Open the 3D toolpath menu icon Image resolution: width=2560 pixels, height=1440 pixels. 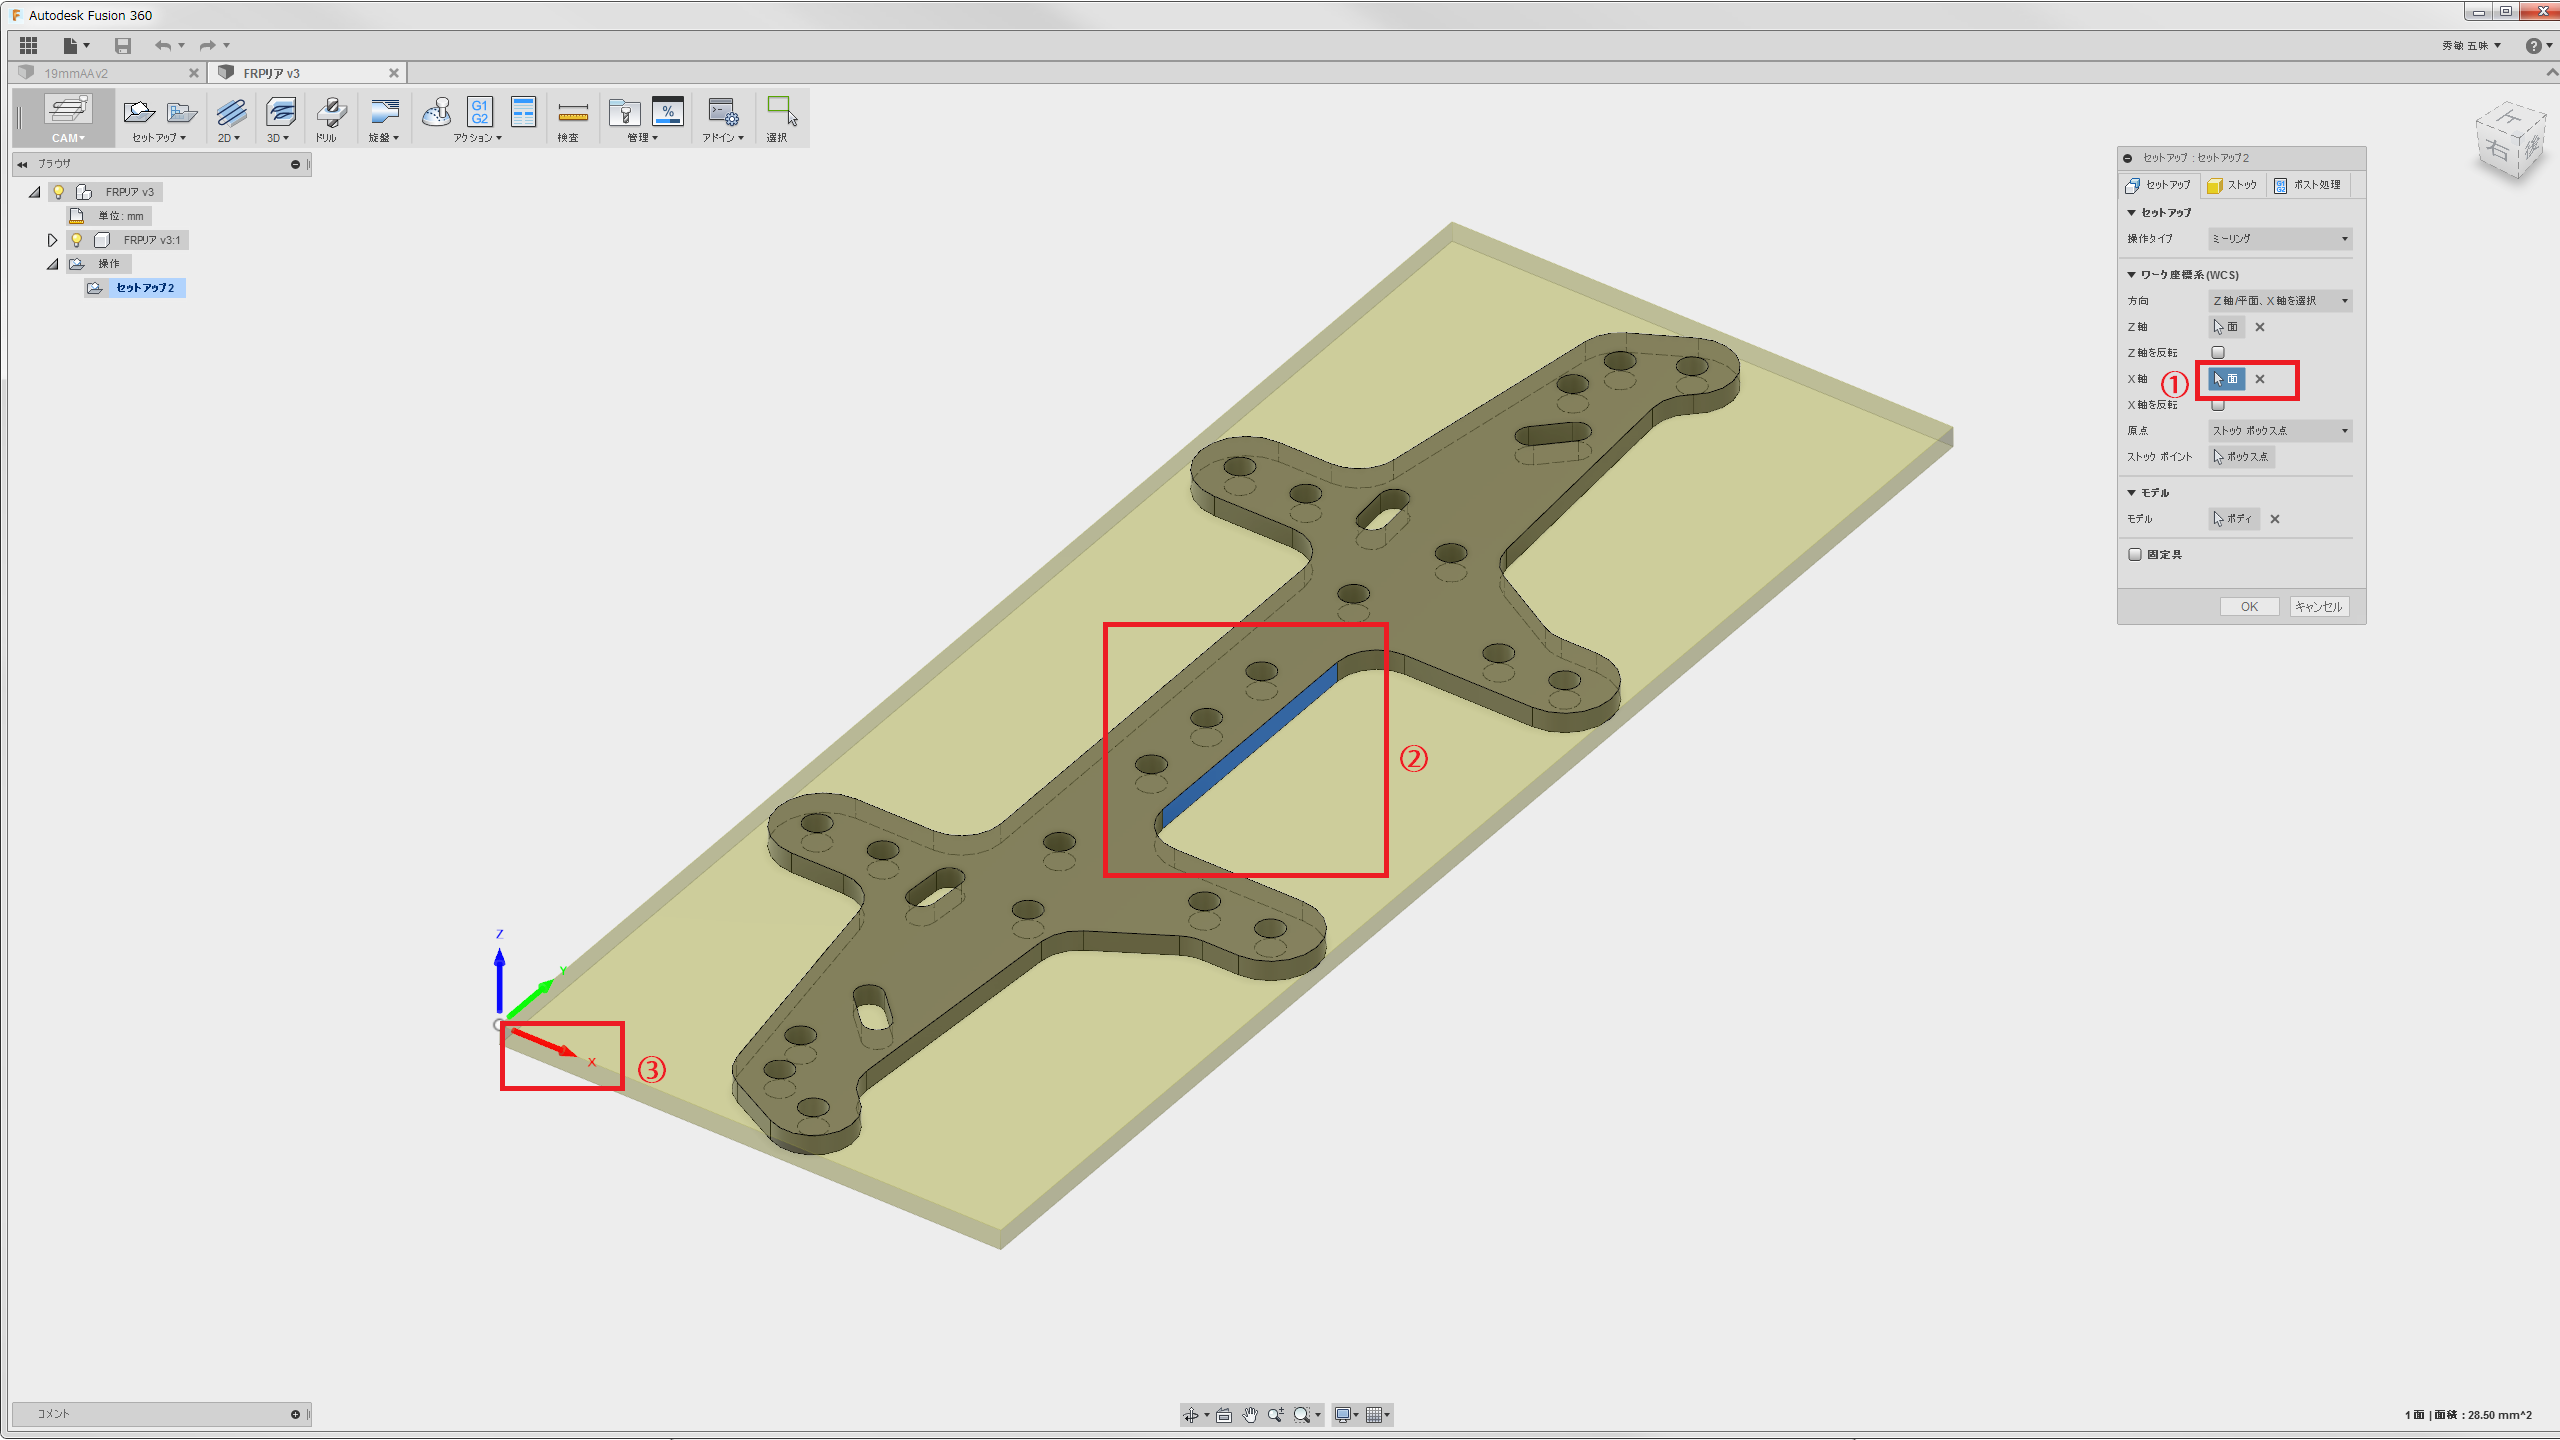[x=280, y=112]
